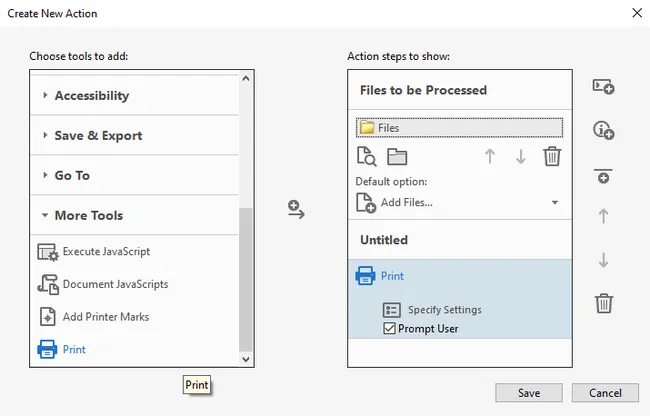Screen dimensions: 650x416
Task: Remove step with right sidebar trash icon
Action: click(604, 303)
